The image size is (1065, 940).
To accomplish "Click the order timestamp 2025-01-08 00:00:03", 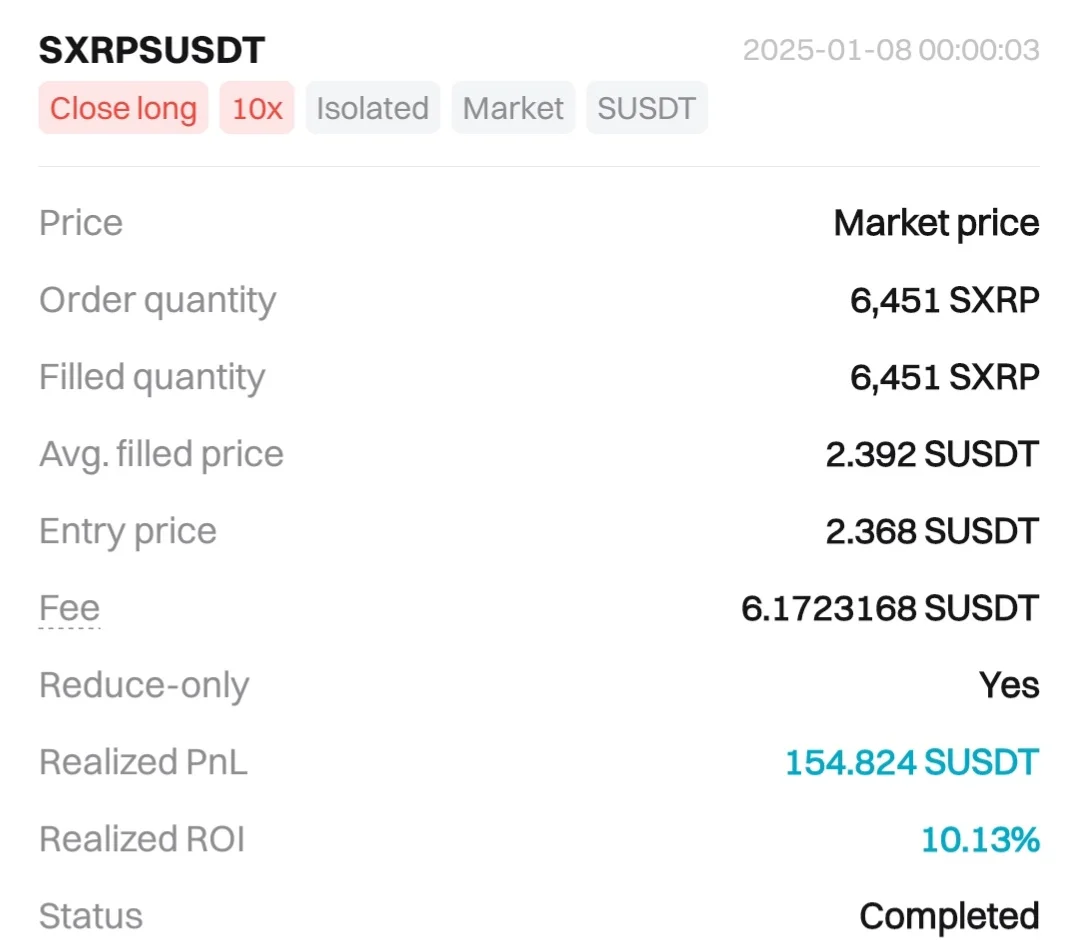I will [890, 50].
